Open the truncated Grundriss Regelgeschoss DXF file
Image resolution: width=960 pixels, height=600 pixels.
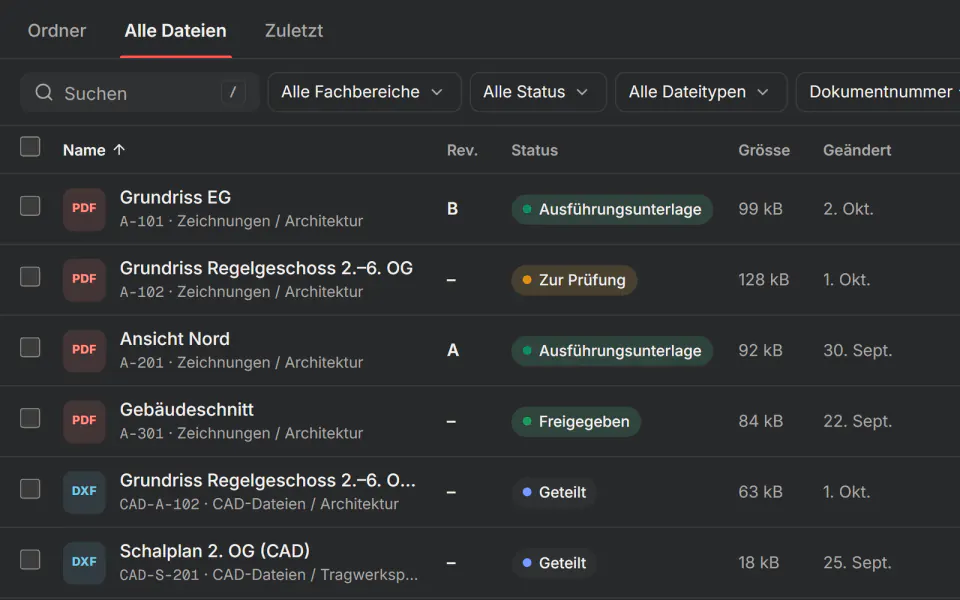(268, 481)
